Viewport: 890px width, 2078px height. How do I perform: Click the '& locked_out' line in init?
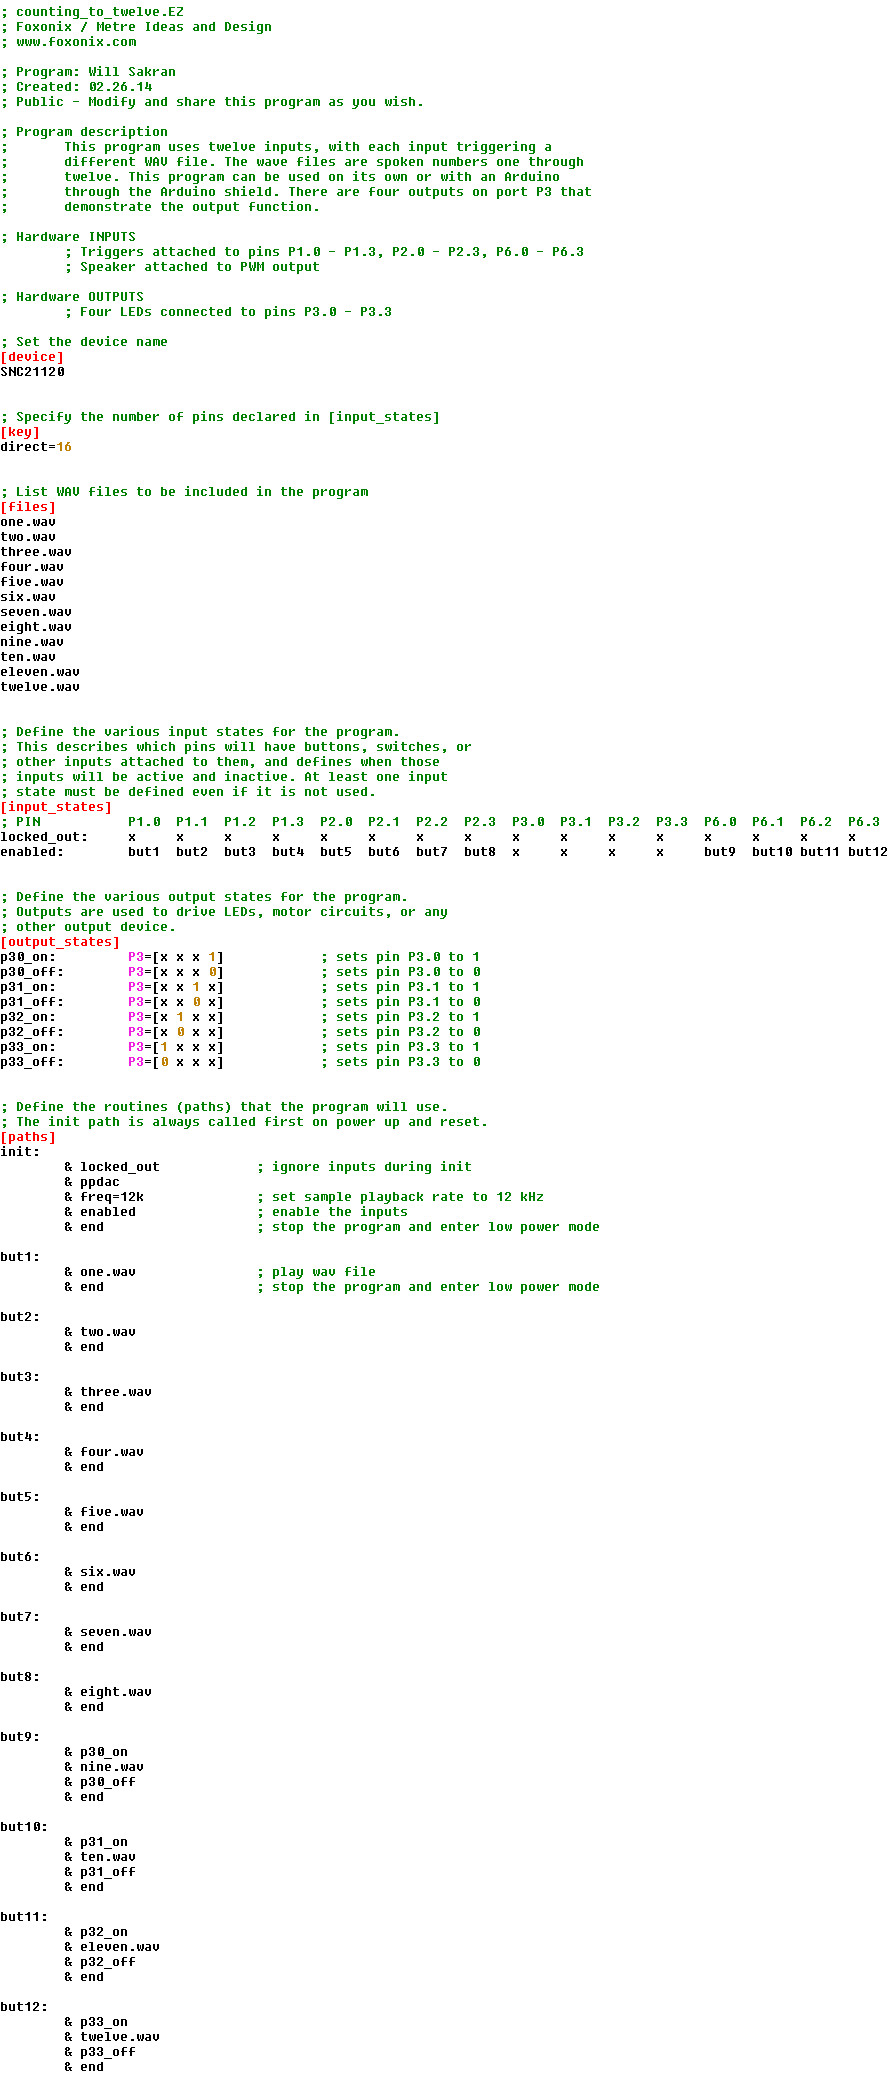(112, 1167)
